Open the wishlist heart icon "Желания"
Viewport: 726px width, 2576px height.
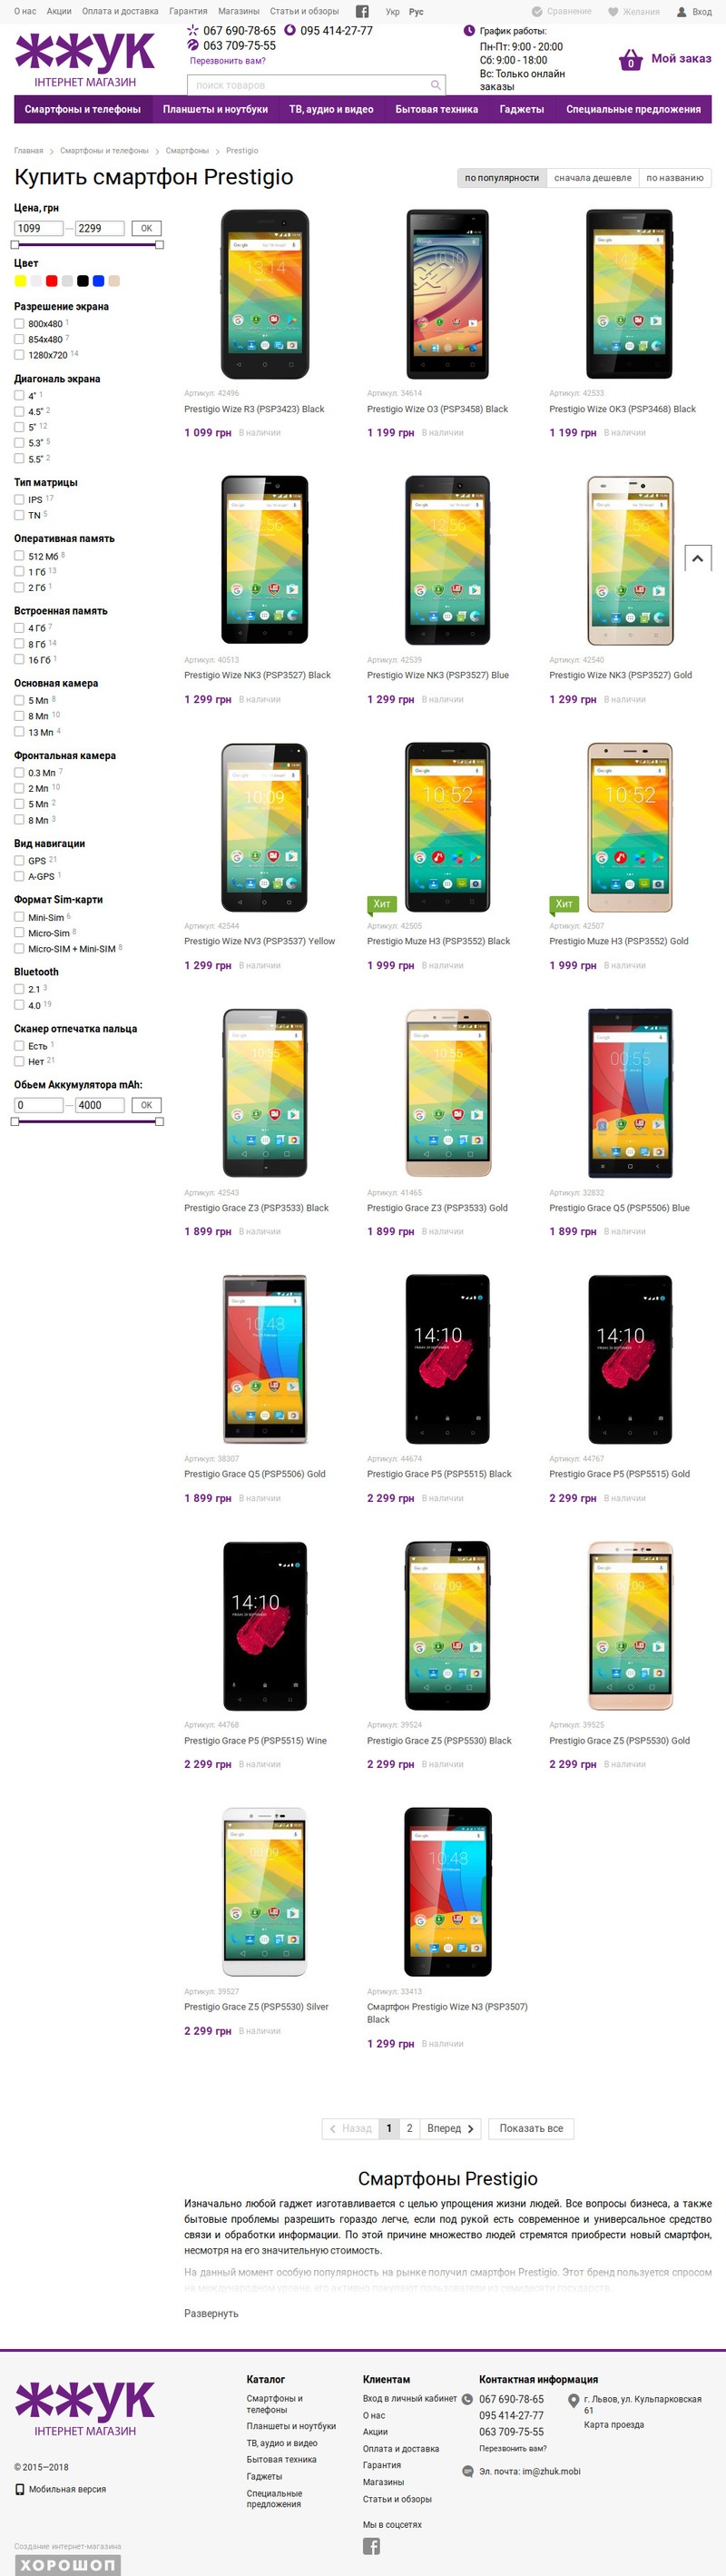[613, 12]
